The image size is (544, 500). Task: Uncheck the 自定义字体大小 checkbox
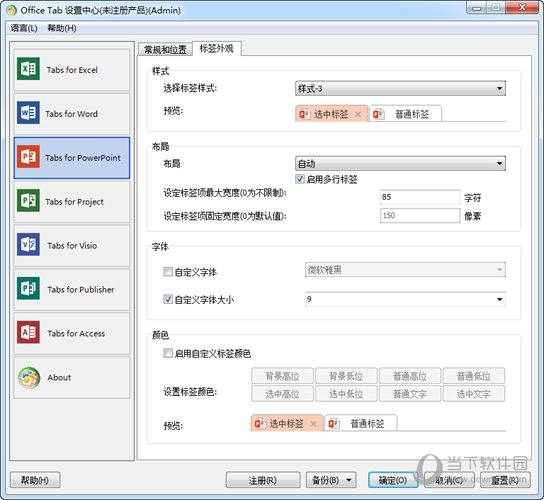[x=168, y=299]
